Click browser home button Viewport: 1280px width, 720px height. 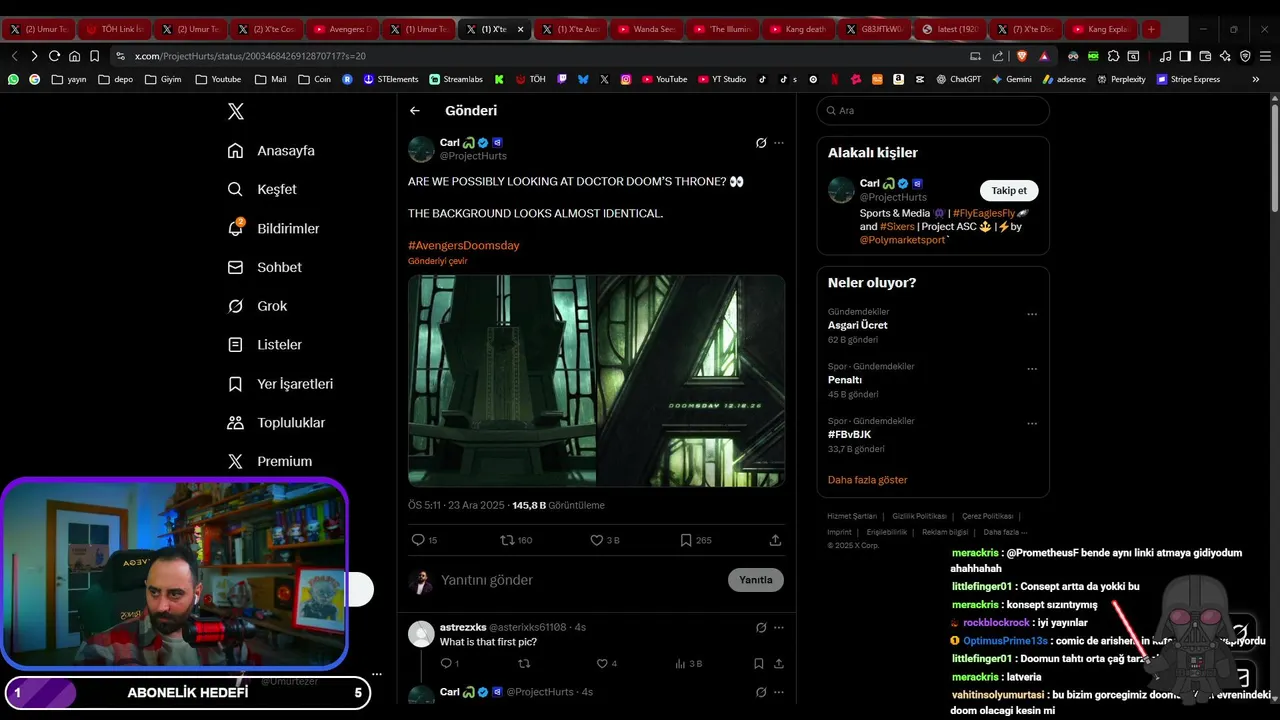pos(74,56)
